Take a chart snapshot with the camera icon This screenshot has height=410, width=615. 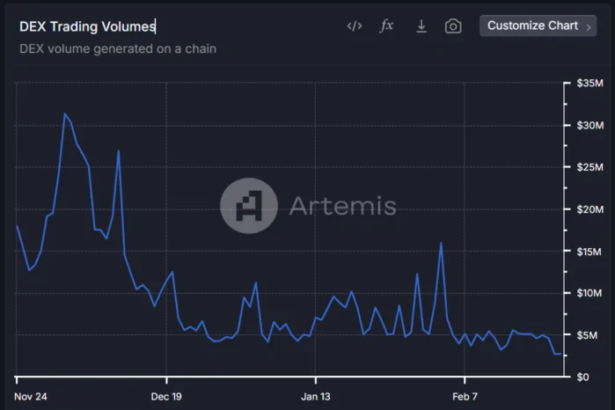(x=453, y=26)
